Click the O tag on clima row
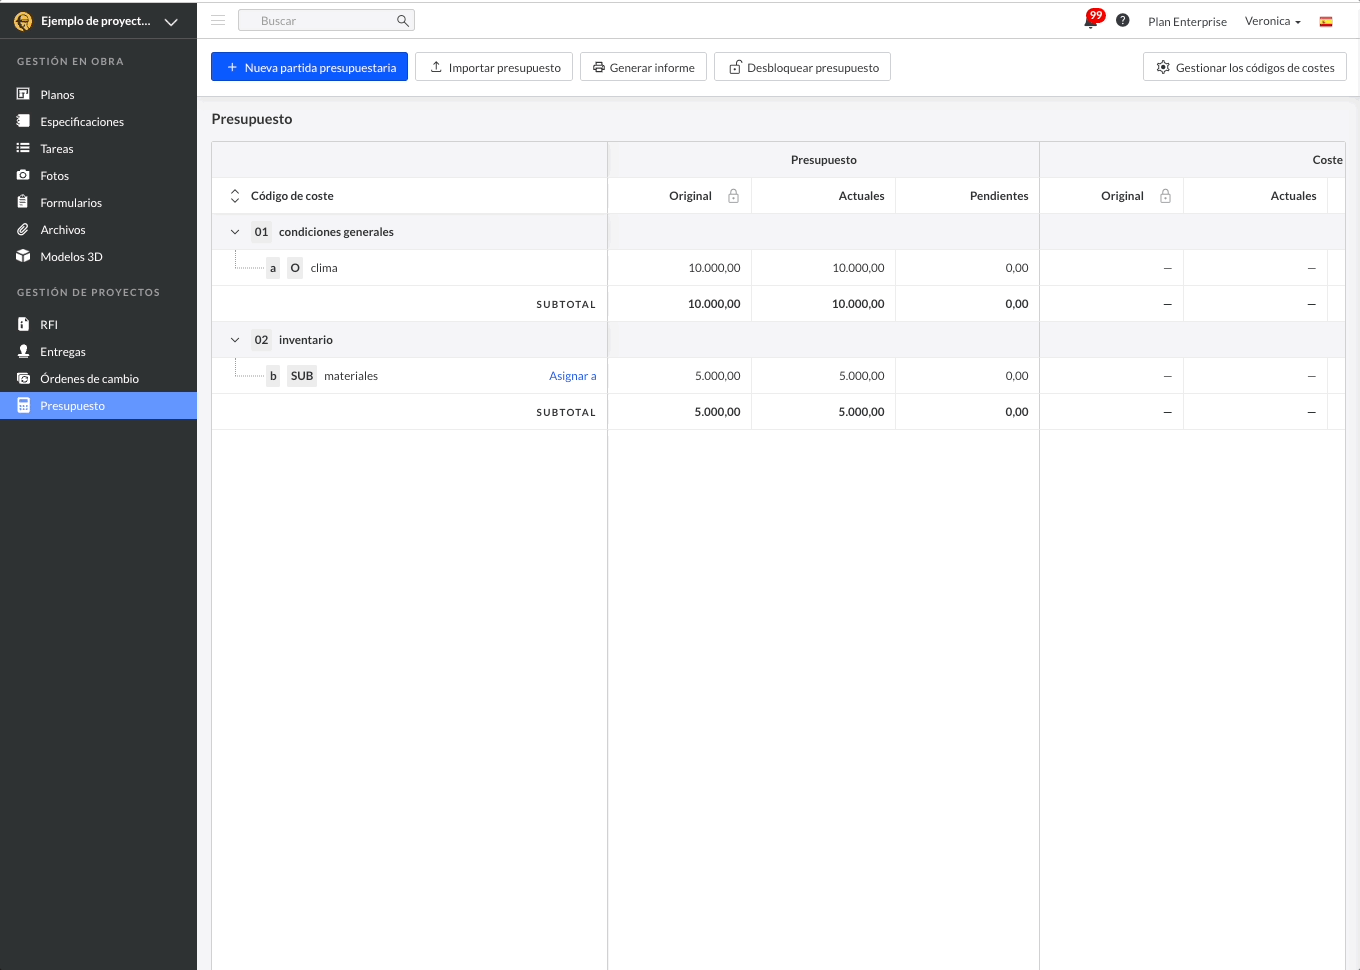Screen dimensions: 1360x970 tap(295, 268)
